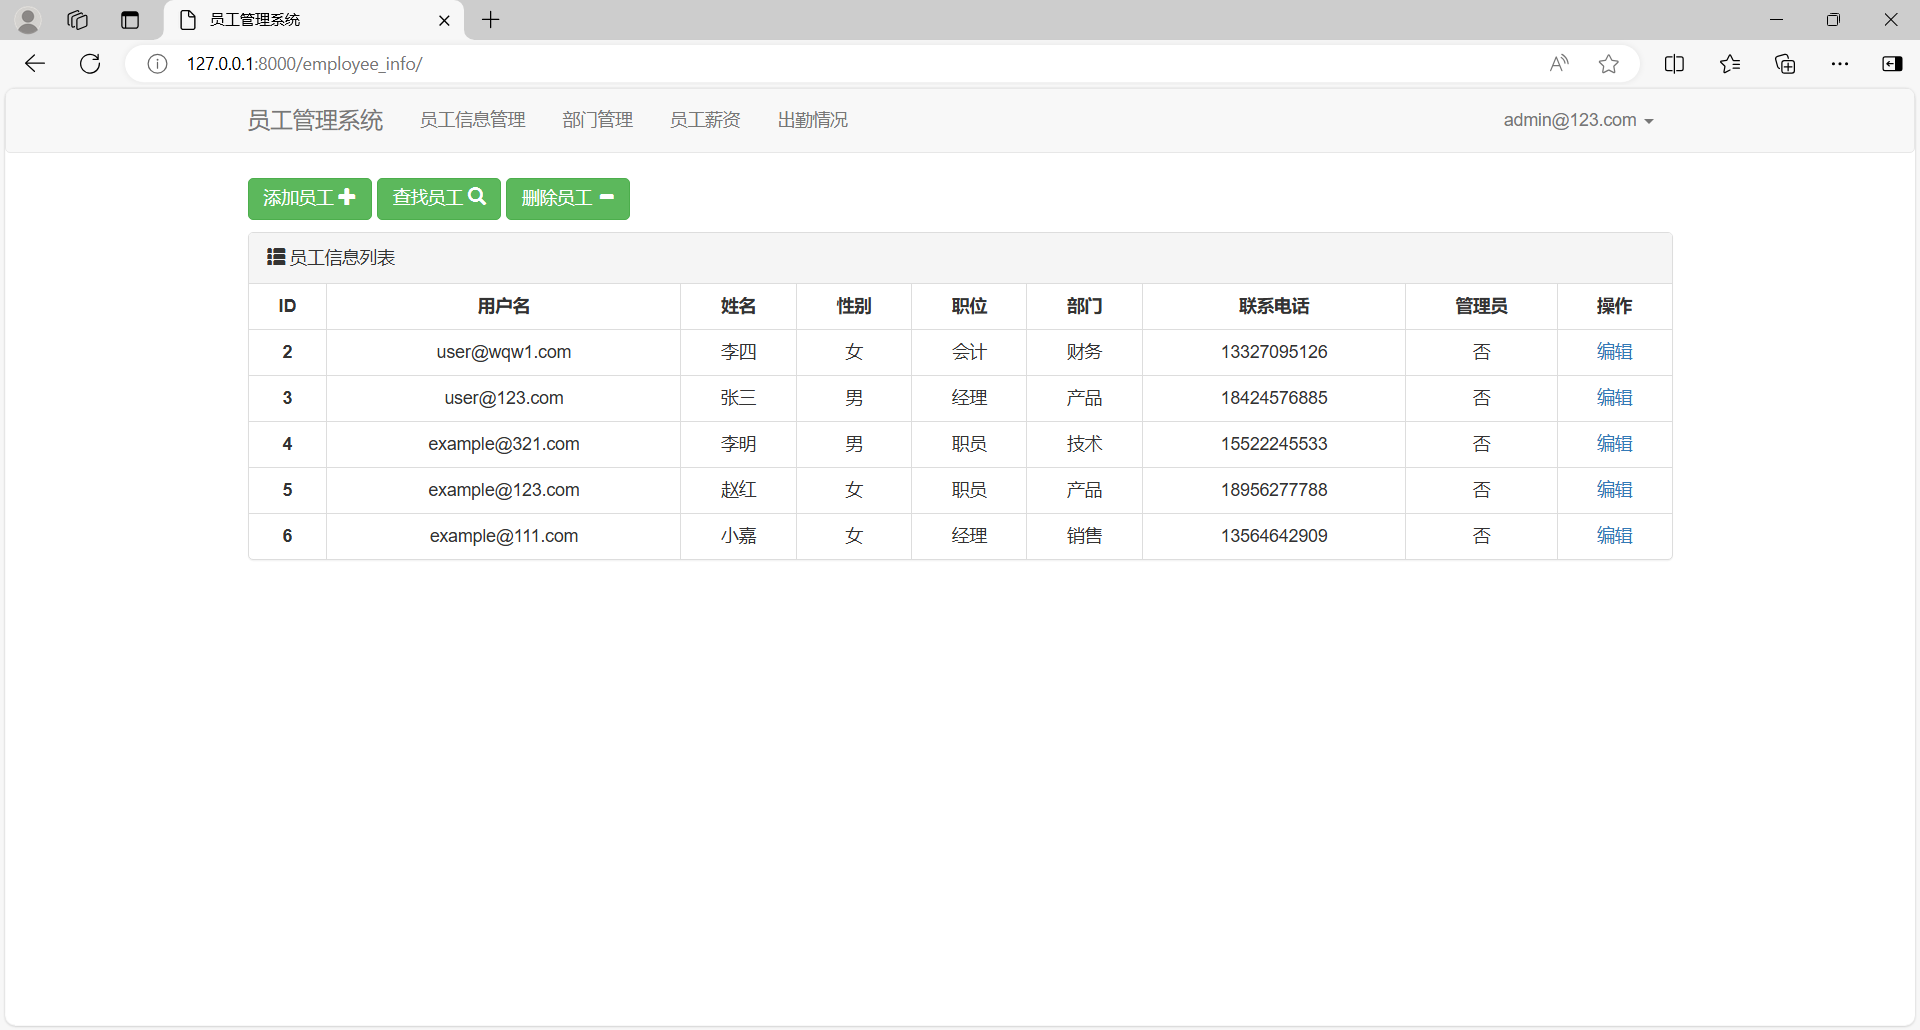Open 员工信息管理 in the navbar

tap(473, 120)
